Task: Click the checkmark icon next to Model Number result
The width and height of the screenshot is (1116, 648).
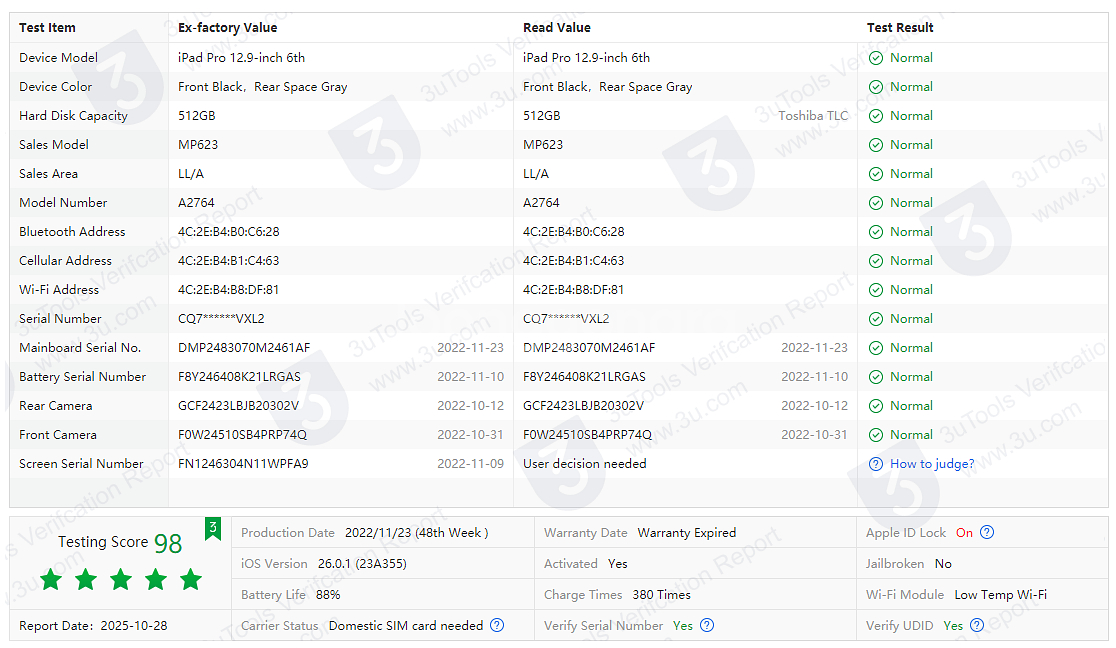Action: coord(875,202)
